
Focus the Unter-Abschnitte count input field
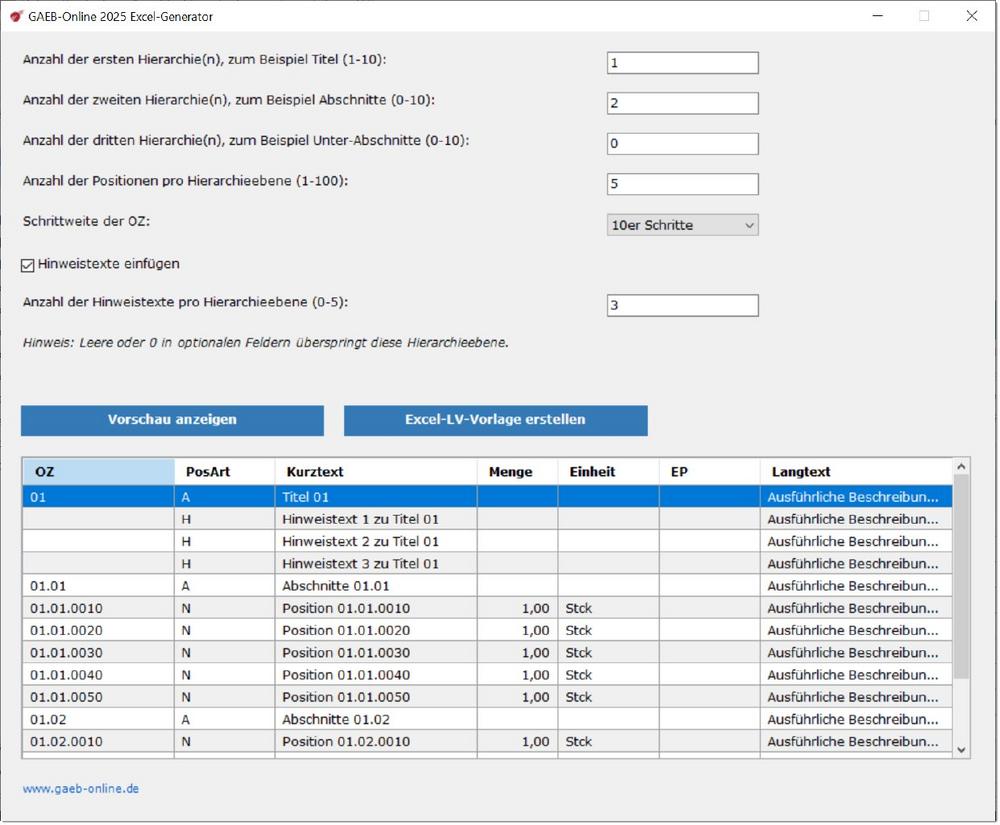click(x=682, y=143)
